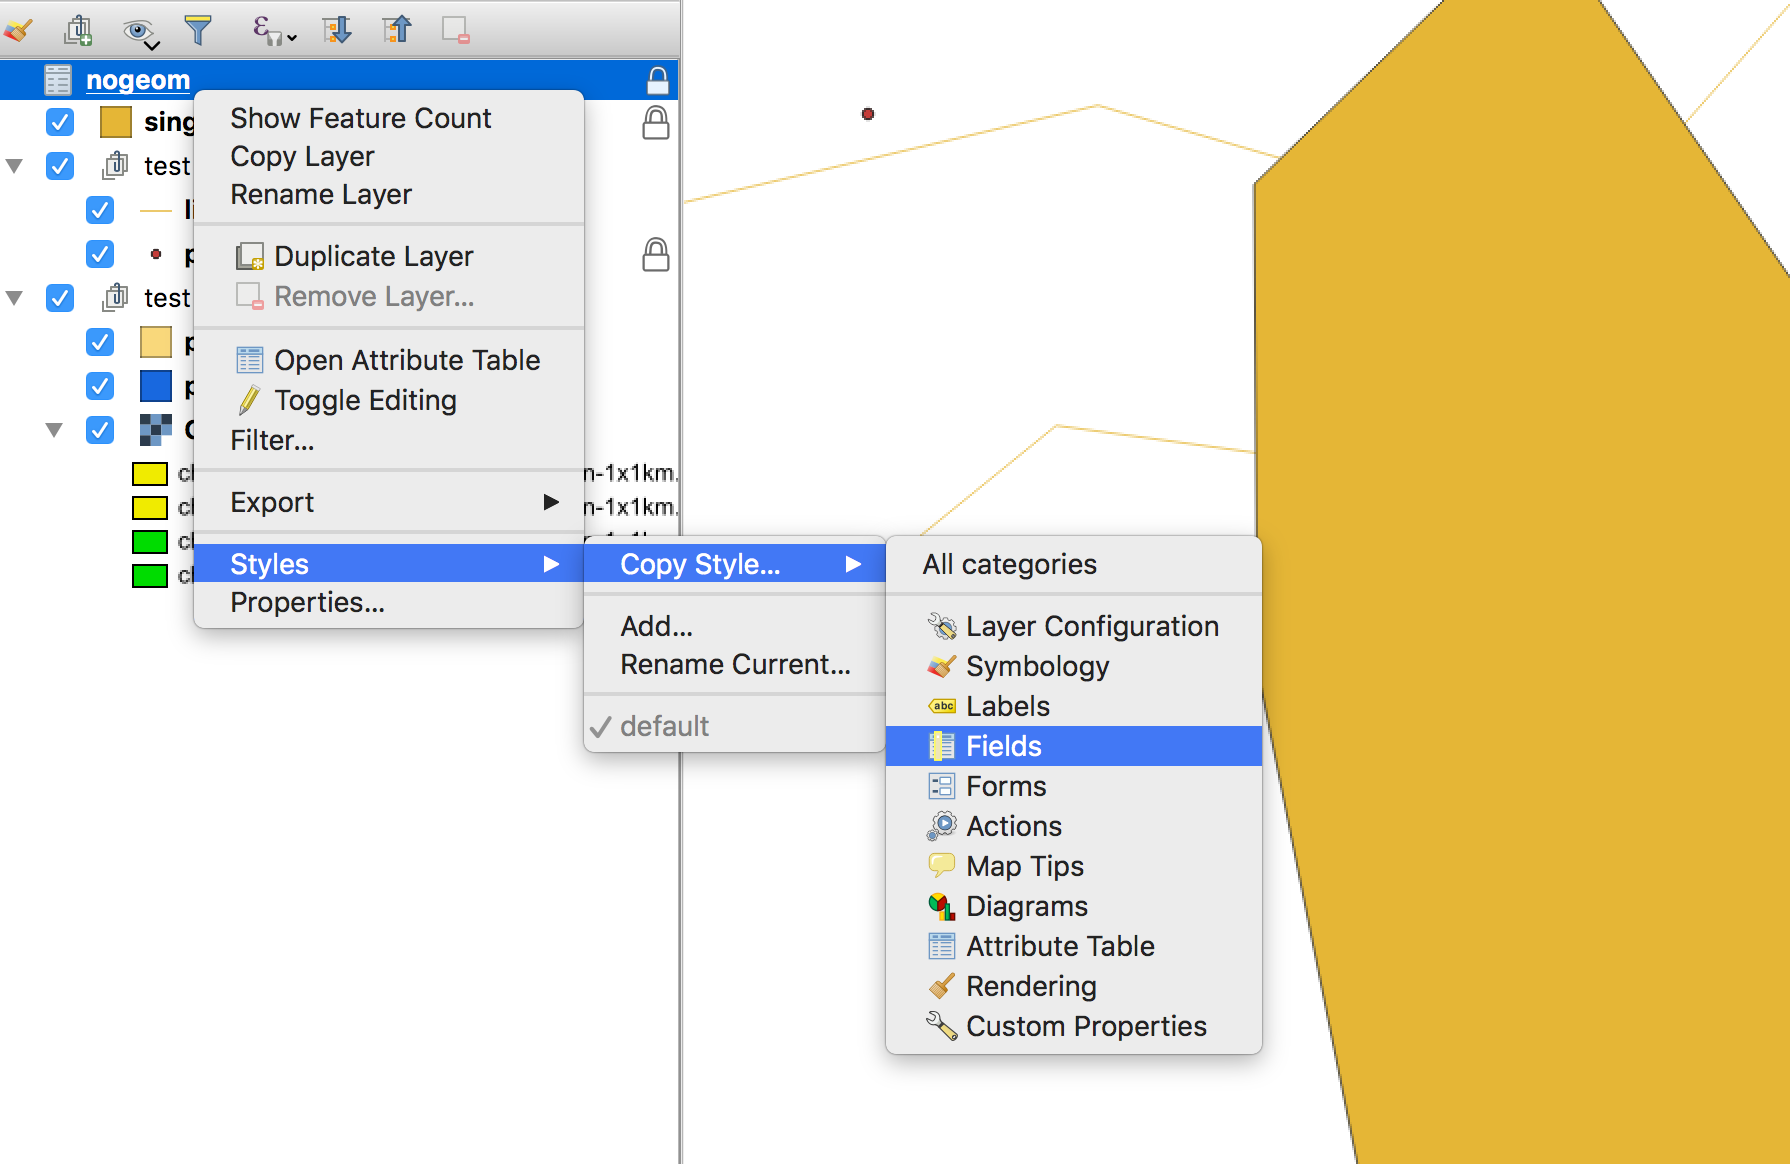
Task: Click the Filter Legend funnel icon
Action: point(198,30)
